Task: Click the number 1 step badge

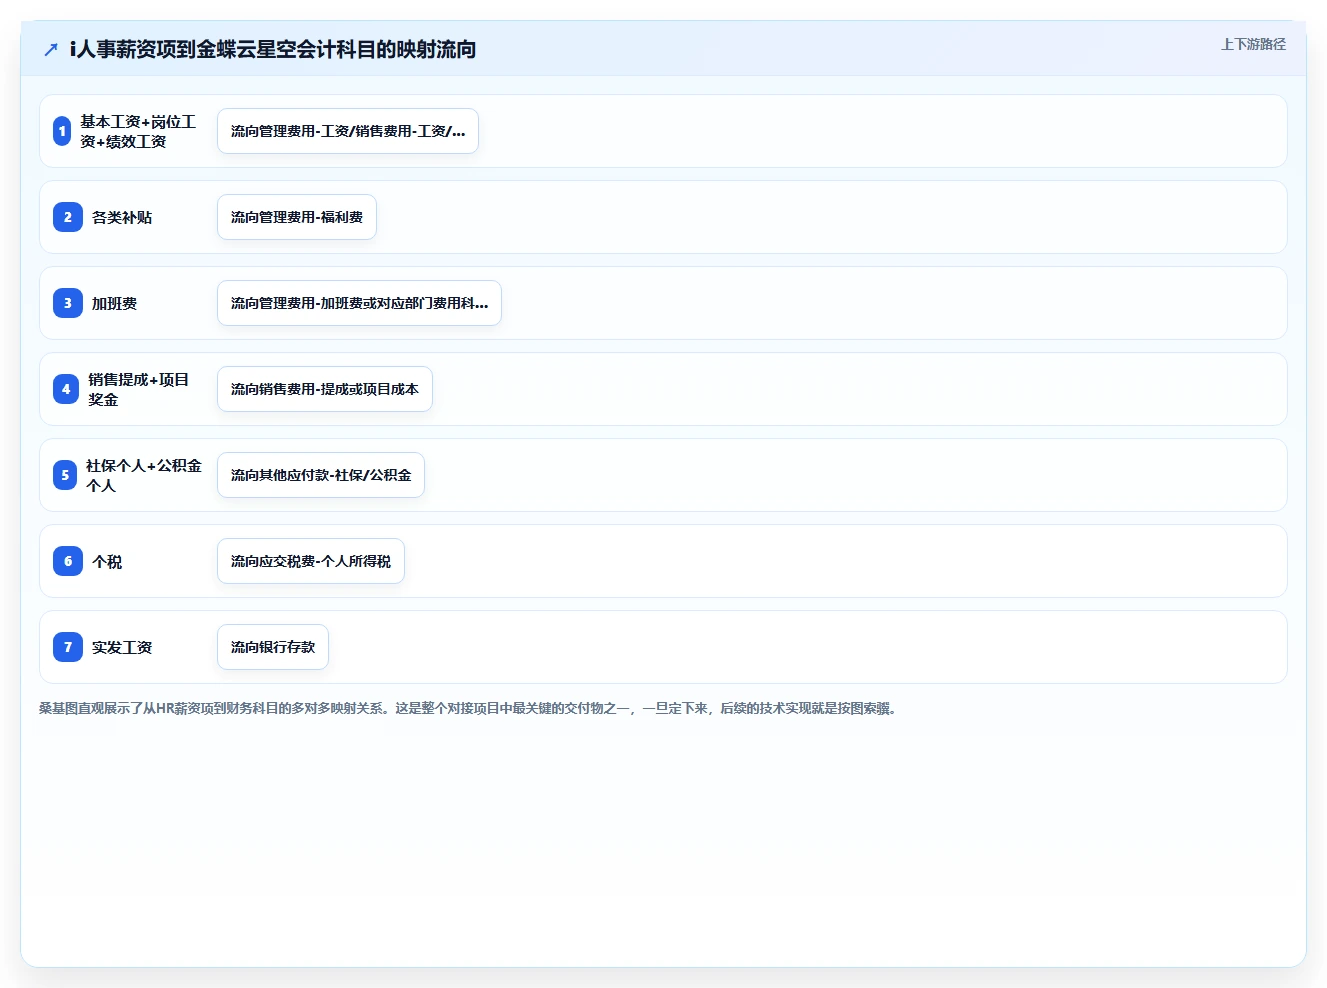Action: tap(62, 131)
